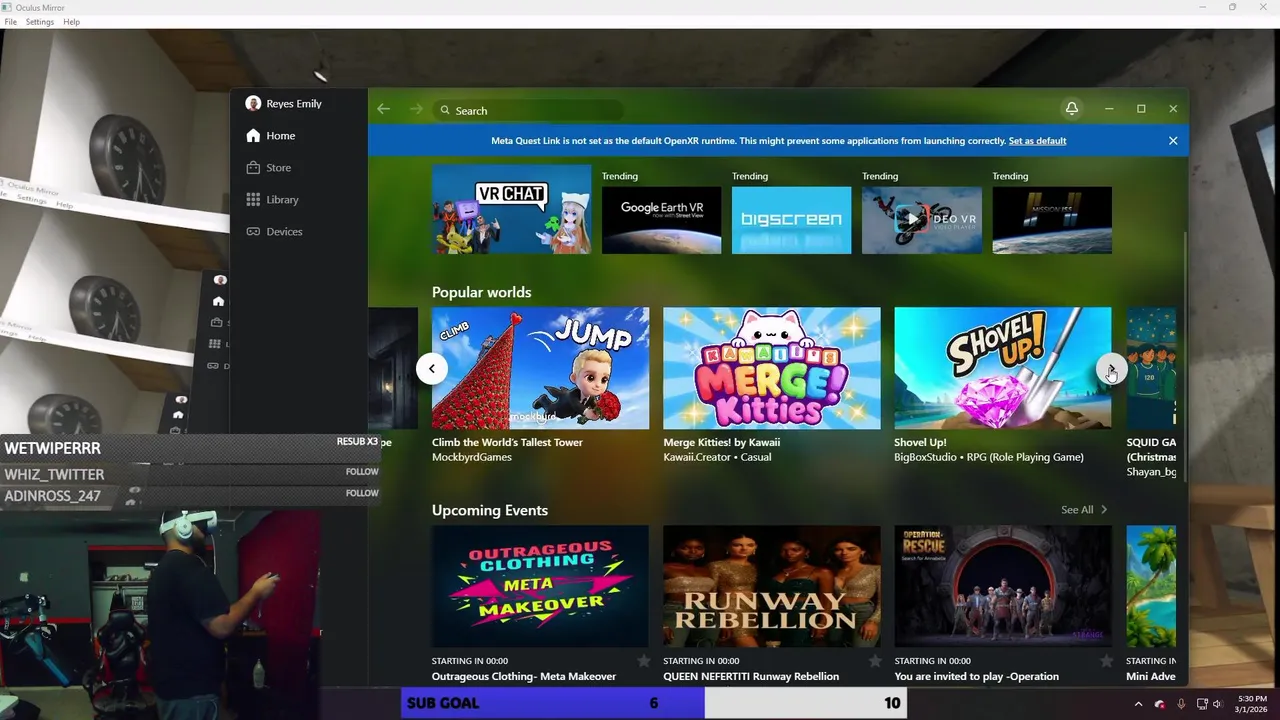The height and width of the screenshot is (720, 1280).
Task: Show next Popular worlds with right arrow
Action: click(x=1111, y=368)
